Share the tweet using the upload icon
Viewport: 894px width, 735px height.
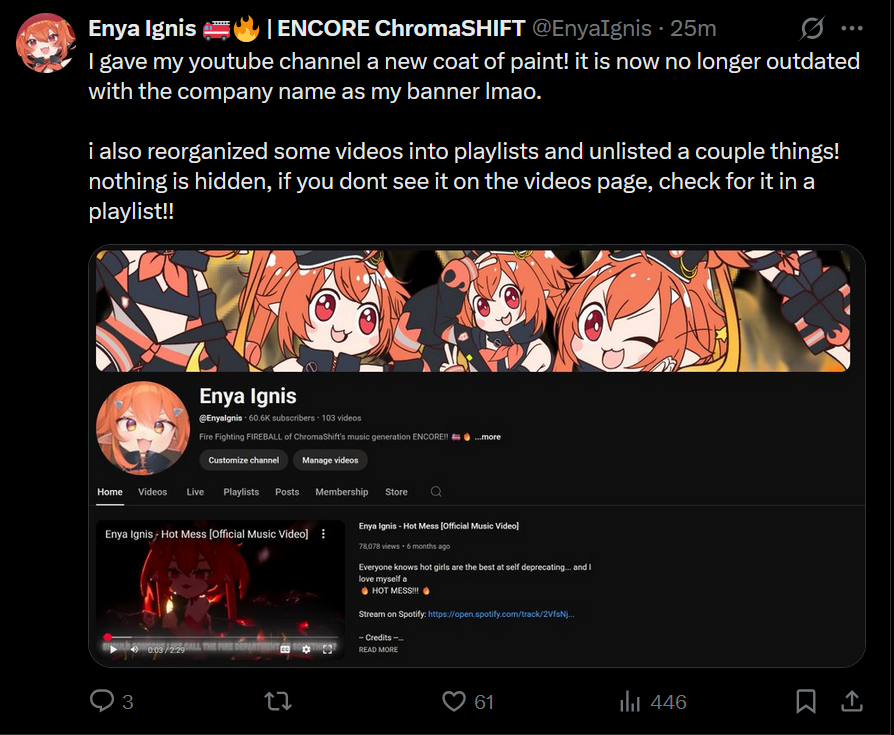tap(852, 701)
